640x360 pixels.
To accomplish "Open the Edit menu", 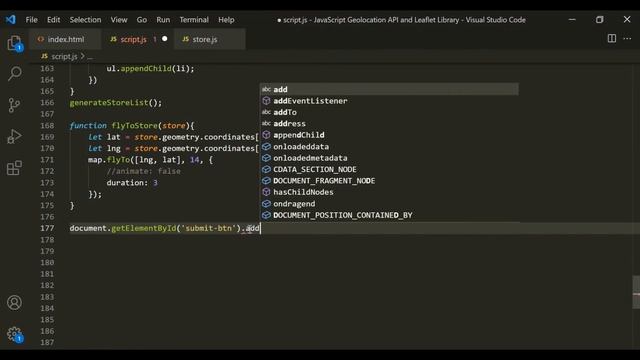I will 53,20.
